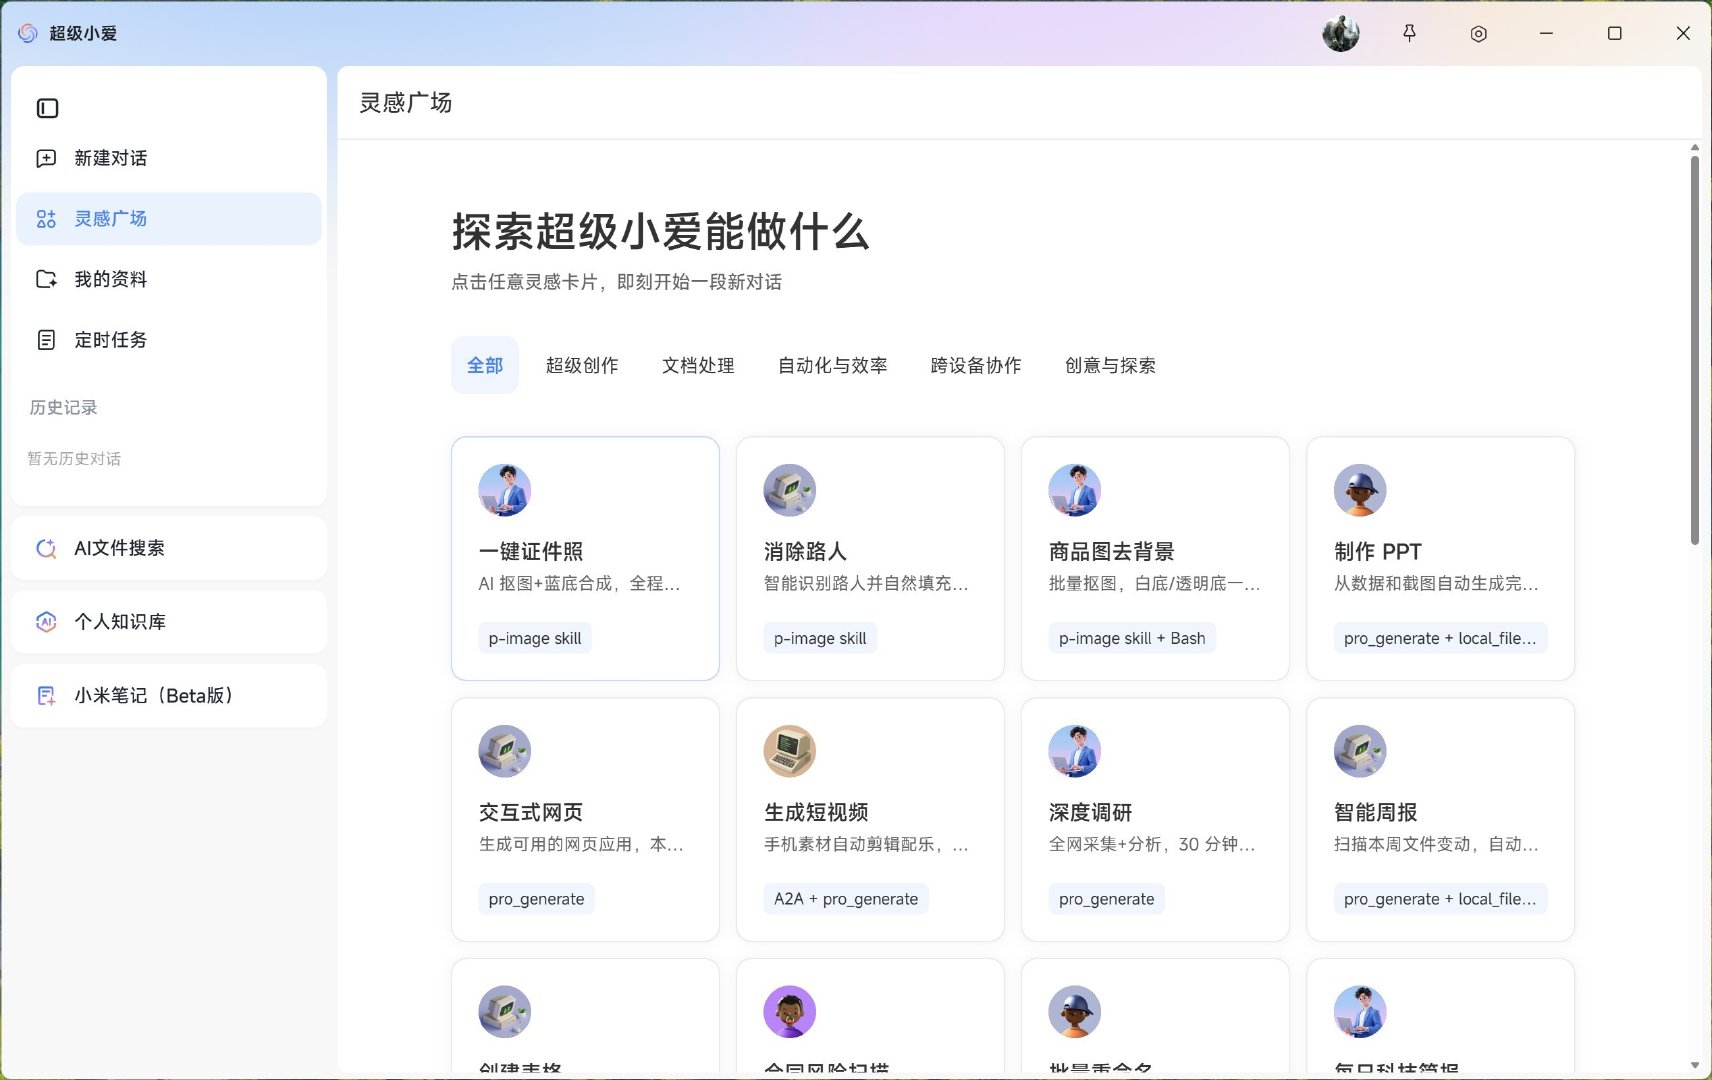1712x1080 pixels.
Task: Click the 智能周报 card title
Action: (1375, 813)
